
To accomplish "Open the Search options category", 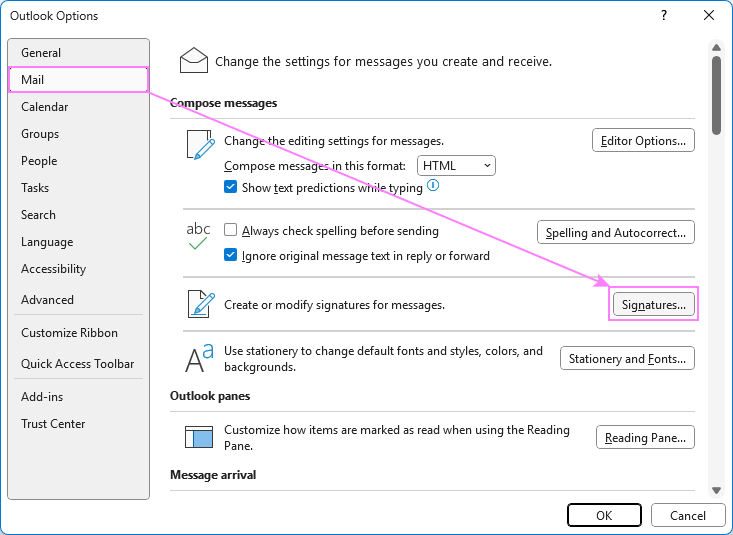I will click(x=79, y=215).
